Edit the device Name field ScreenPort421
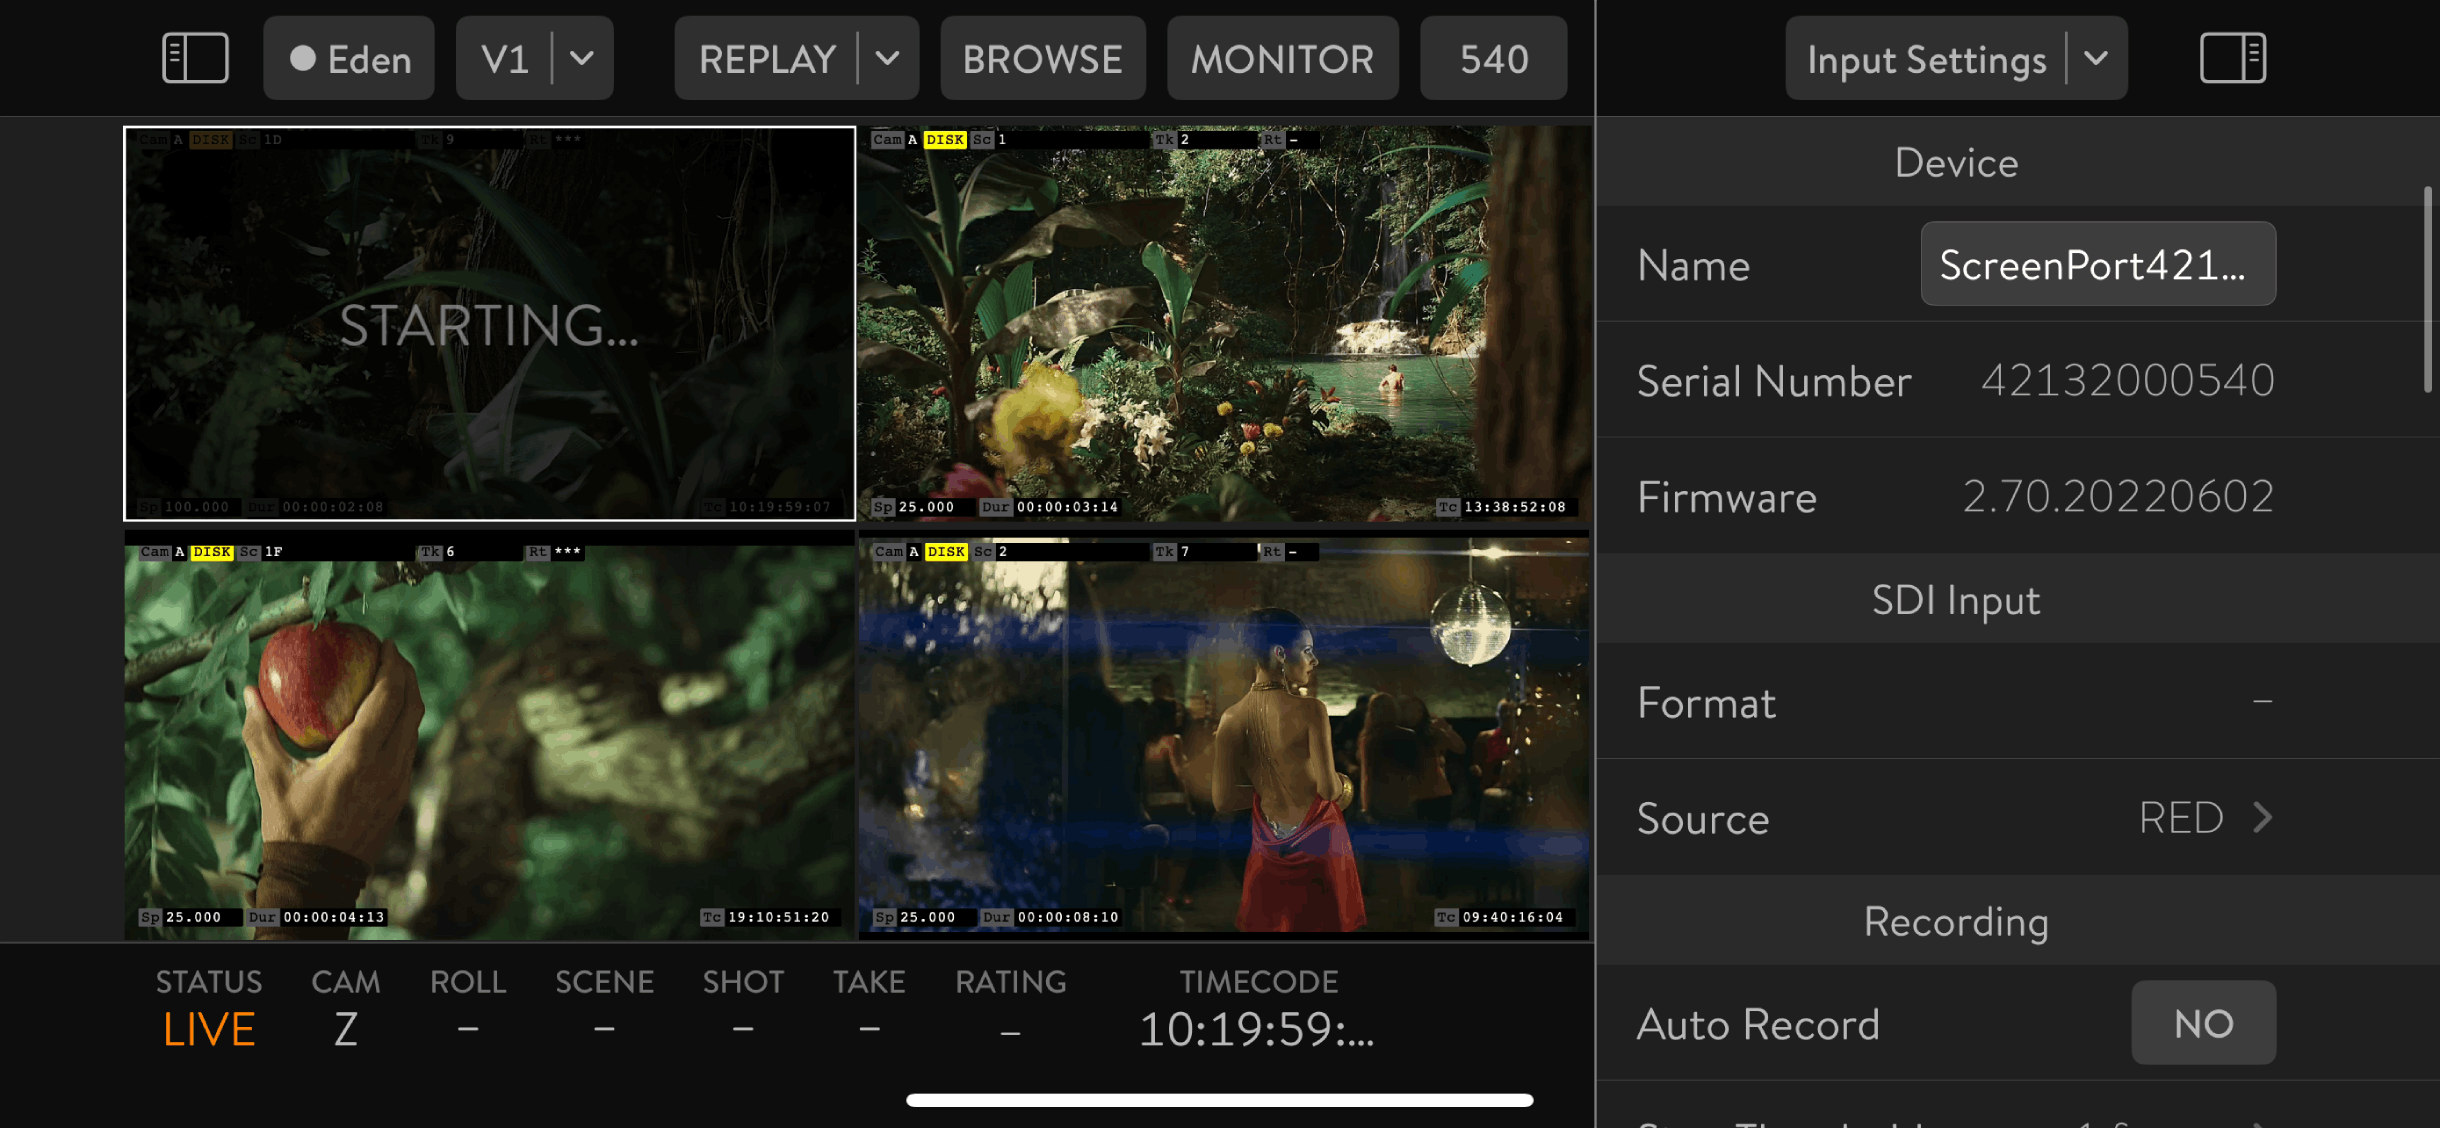This screenshot has width=2440, height=1128. [2097, 264]
